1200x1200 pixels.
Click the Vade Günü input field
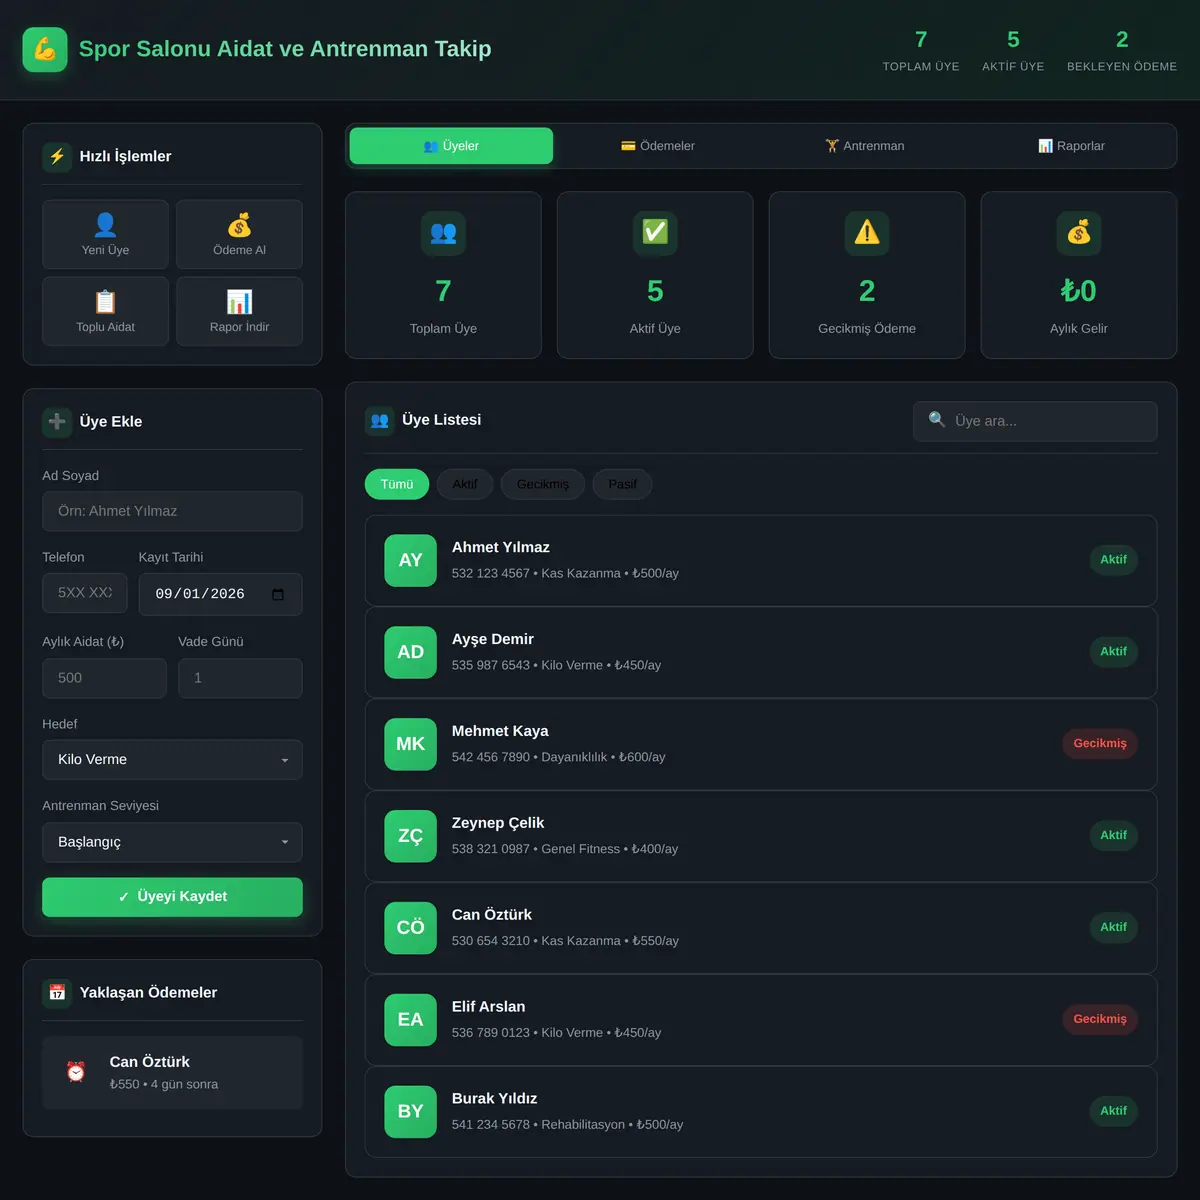tap(240, 678)
